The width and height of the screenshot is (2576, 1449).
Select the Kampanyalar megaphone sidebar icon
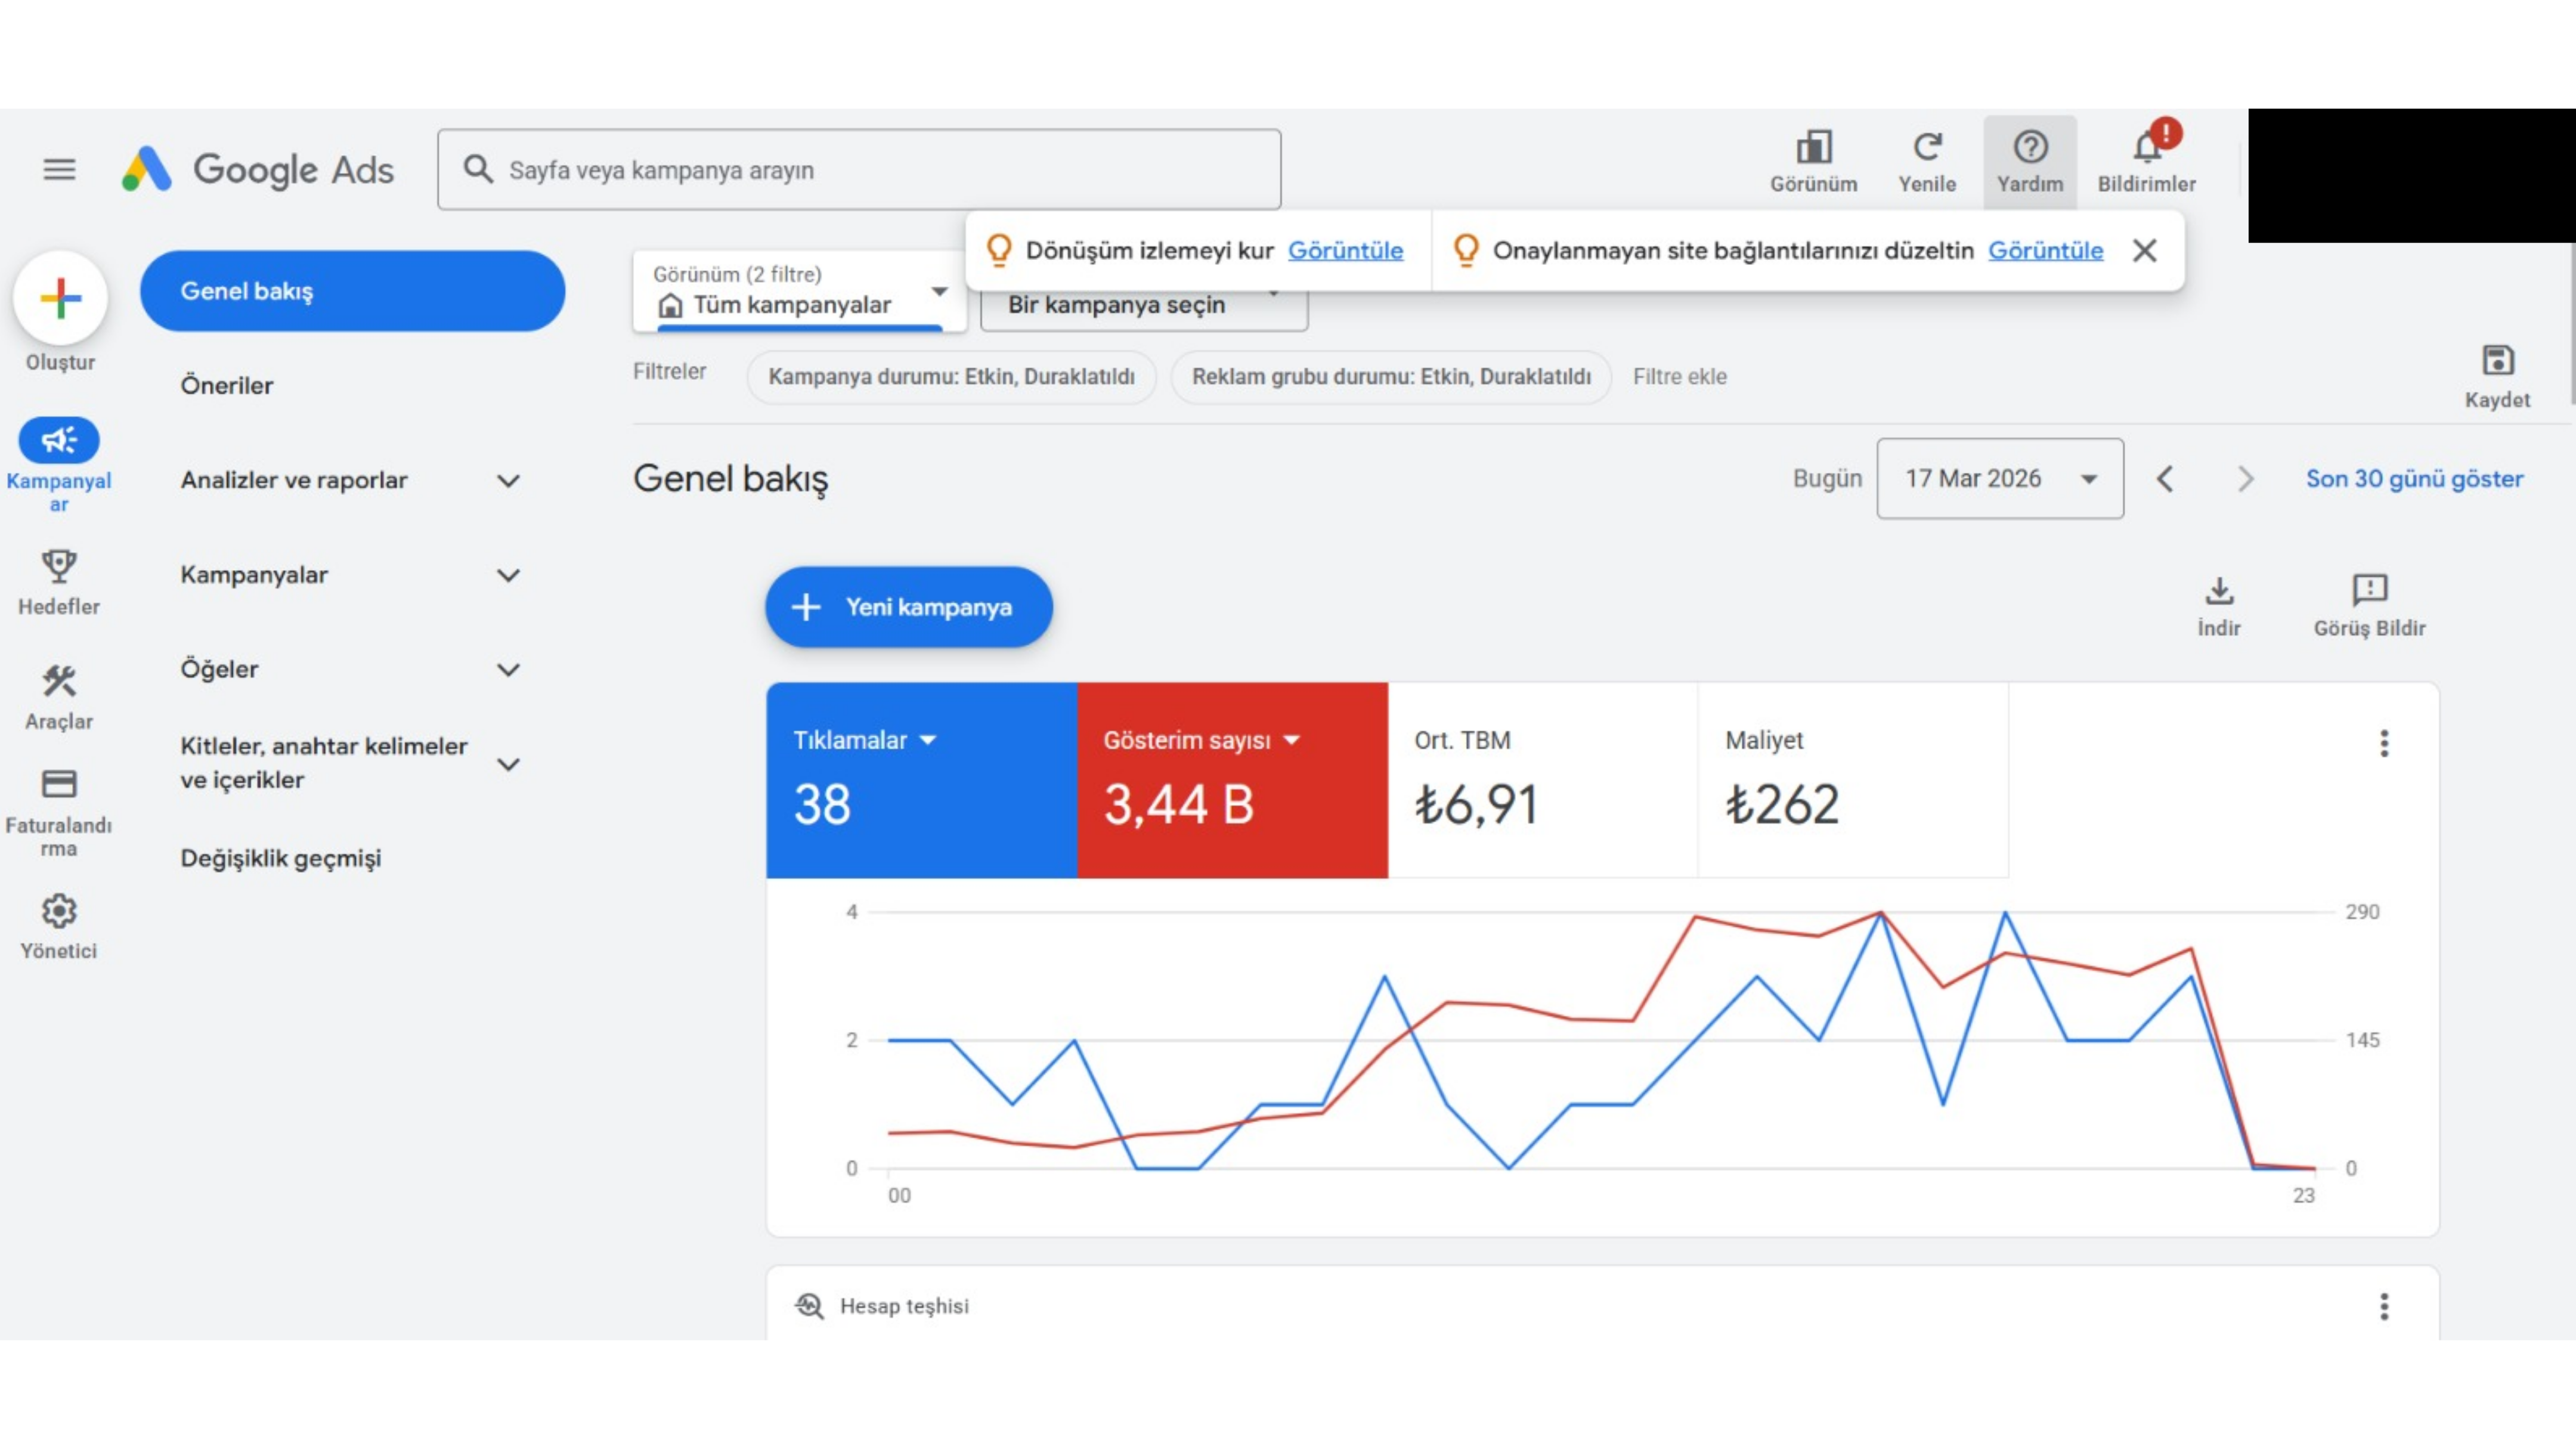pos(59,440)
